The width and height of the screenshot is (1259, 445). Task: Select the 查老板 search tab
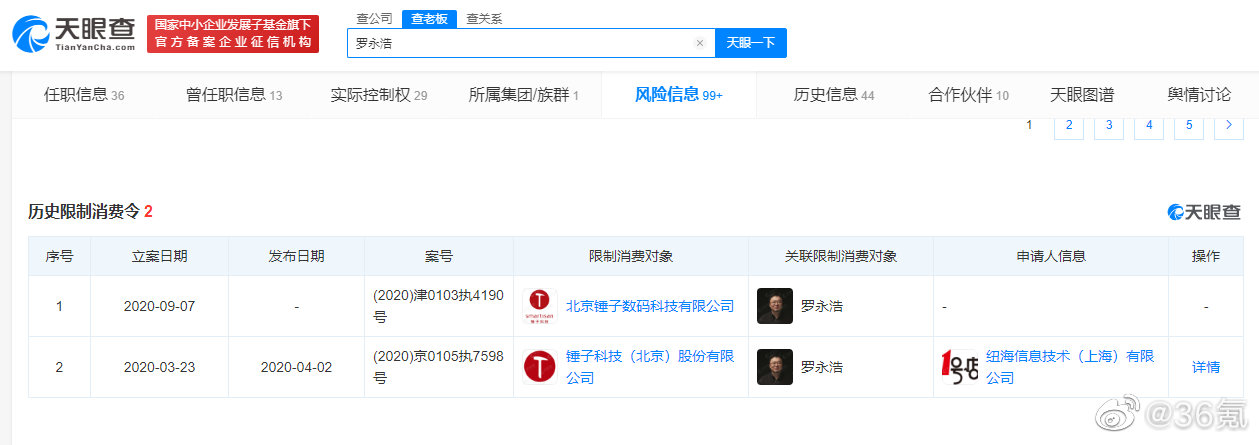tap(430, 18)
